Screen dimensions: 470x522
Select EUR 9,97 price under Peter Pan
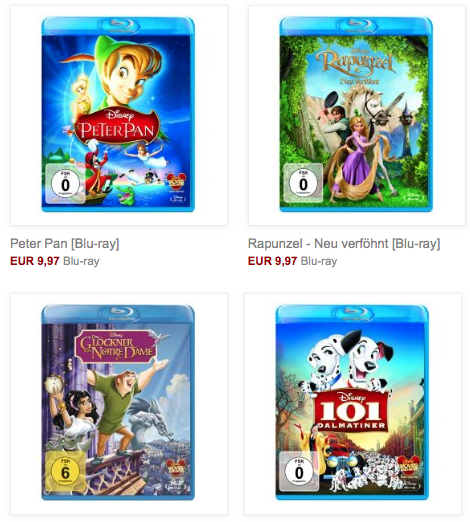coord(35,261)
